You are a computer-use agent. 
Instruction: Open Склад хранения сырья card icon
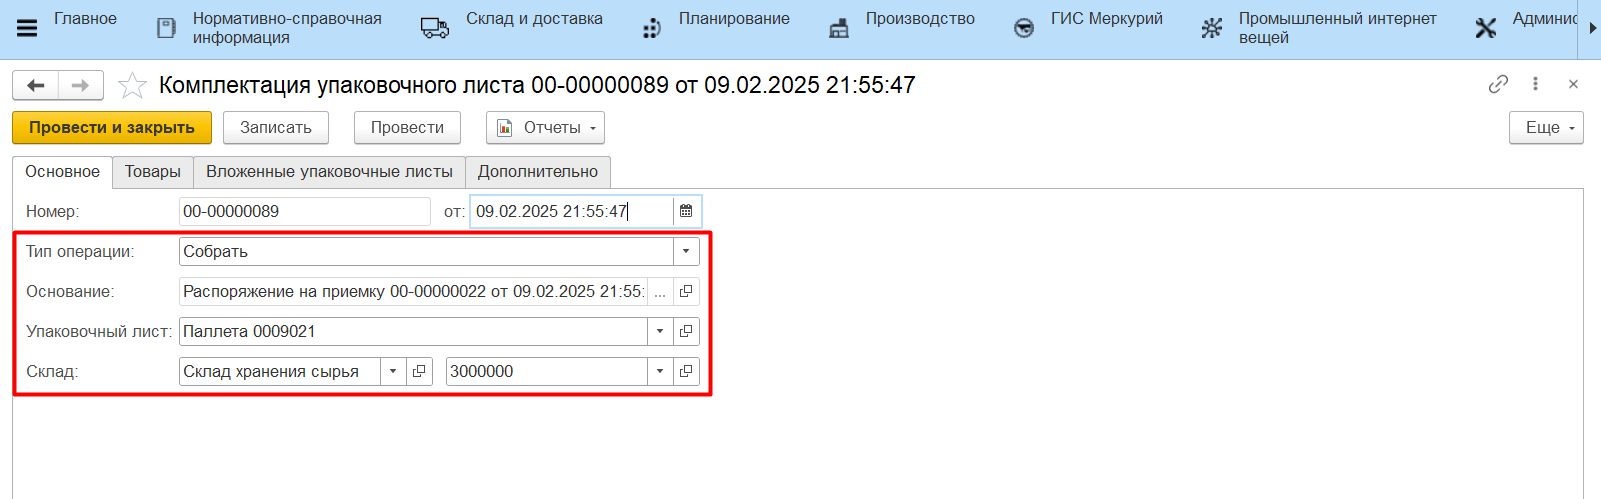(x=419, y=372)
